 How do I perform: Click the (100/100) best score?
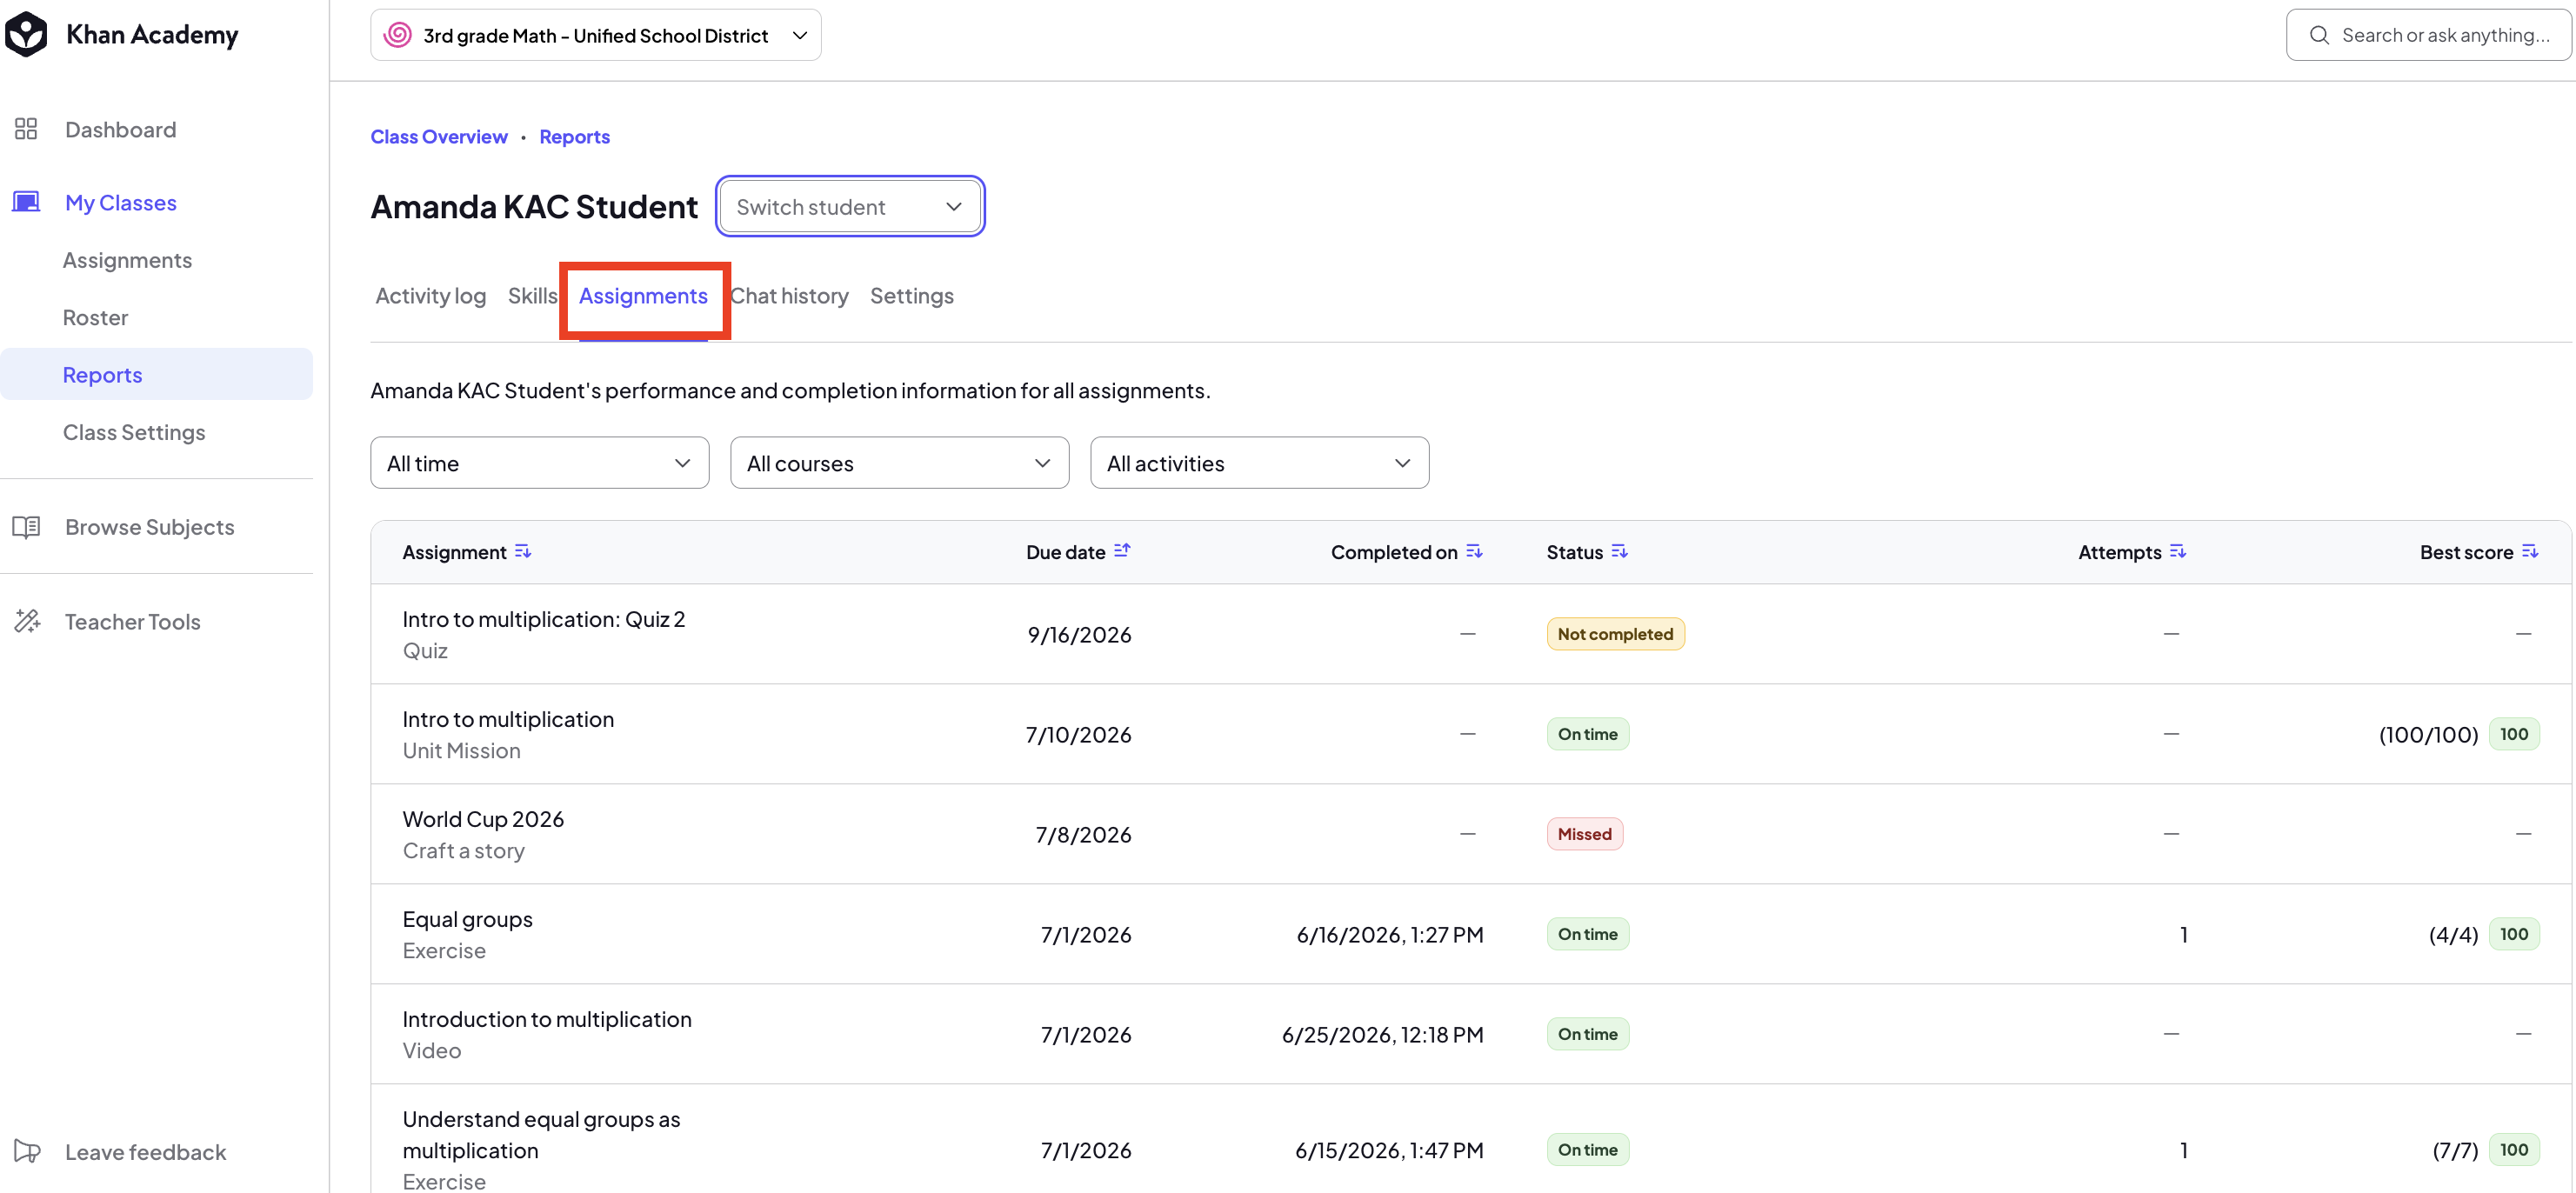2428,734
